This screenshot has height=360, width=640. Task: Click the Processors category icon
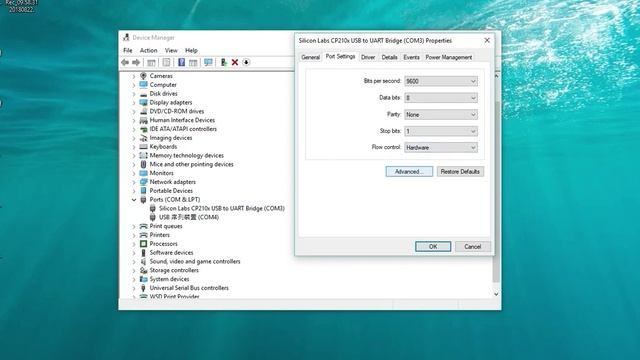pos(143,244)
